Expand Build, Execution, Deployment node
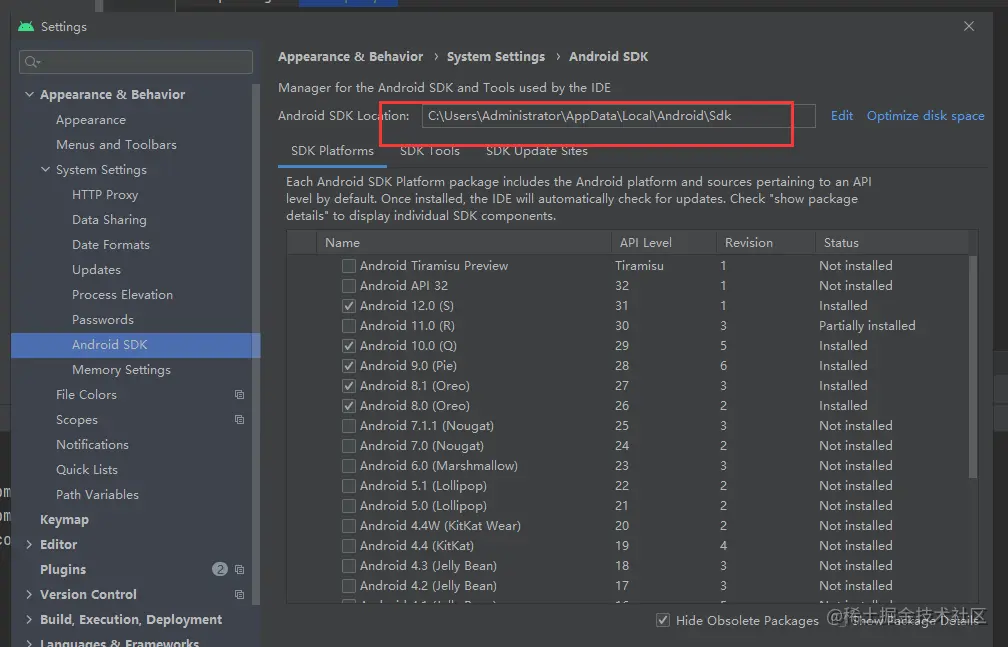 pos(29,619)
